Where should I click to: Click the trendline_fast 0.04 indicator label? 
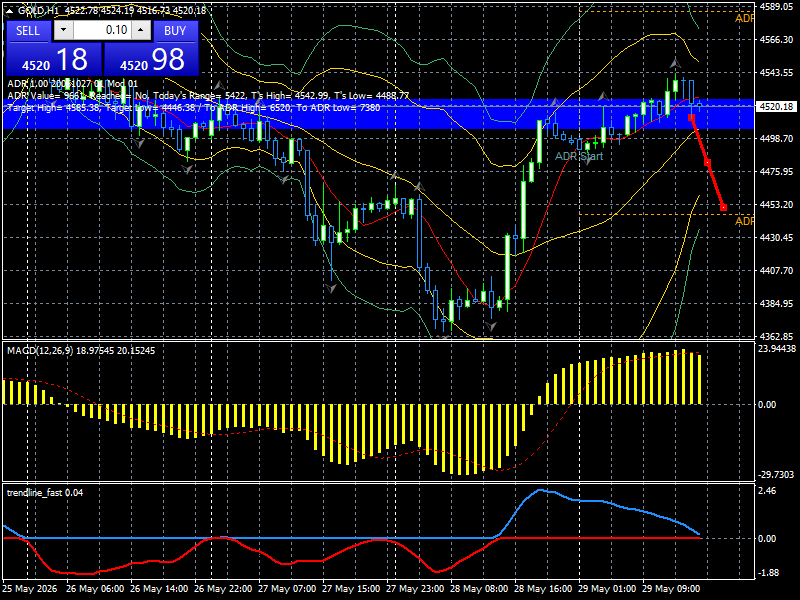45,493
